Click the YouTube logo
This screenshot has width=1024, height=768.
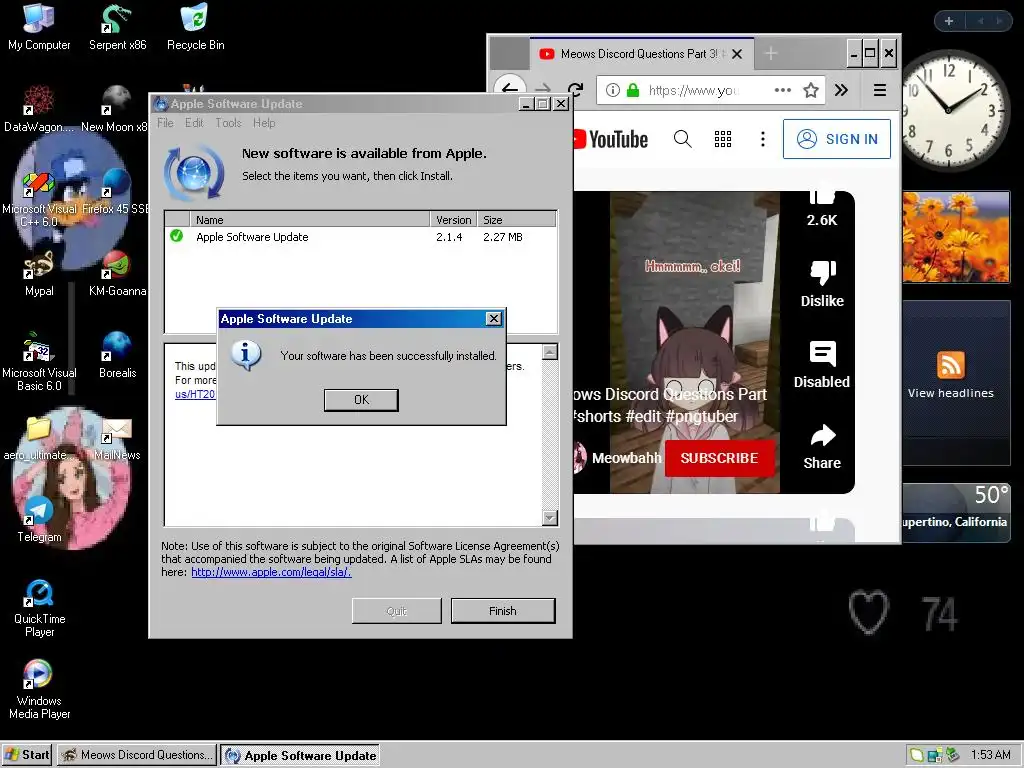(x=610, y=139)
